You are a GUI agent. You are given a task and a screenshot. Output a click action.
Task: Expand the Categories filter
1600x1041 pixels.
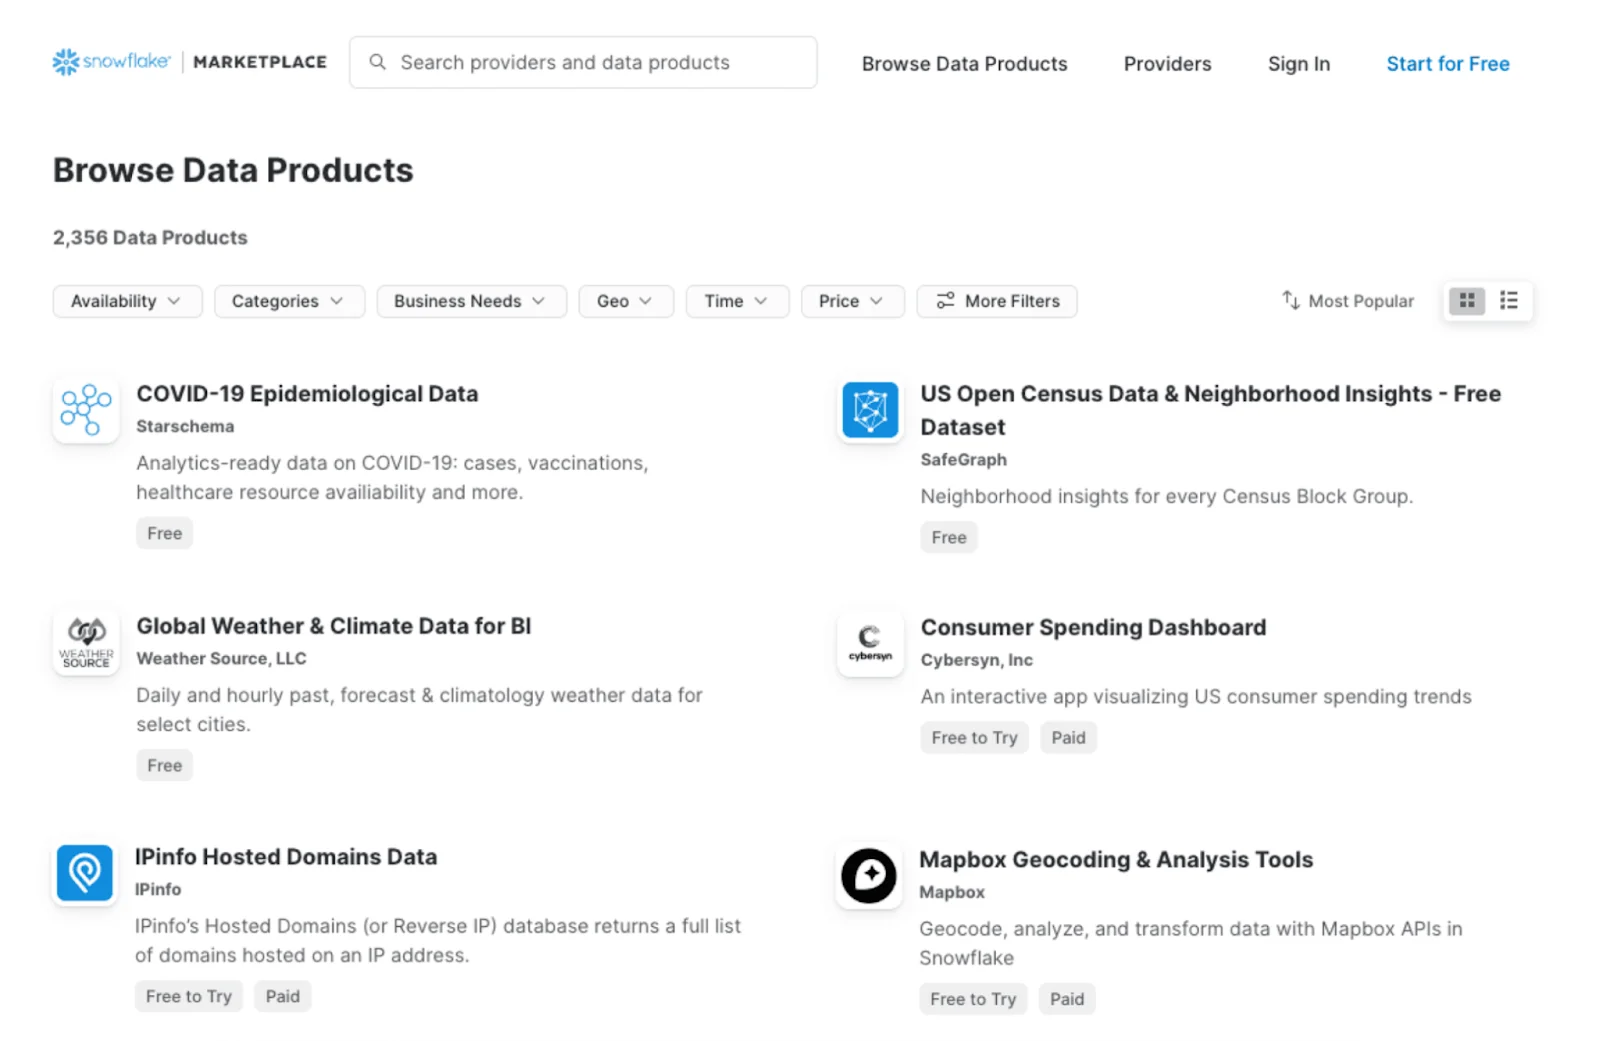click(289, 301)
